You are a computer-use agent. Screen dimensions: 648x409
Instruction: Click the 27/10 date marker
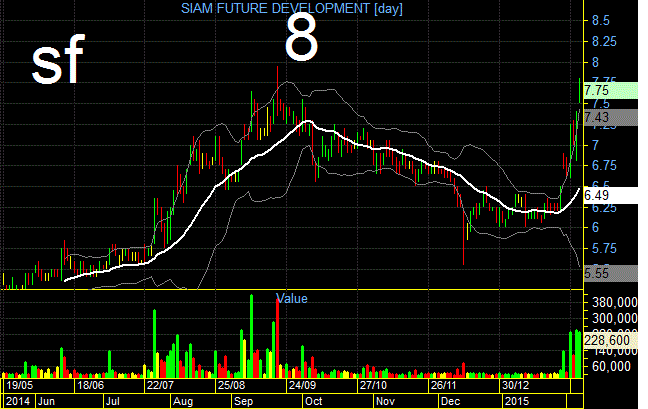373,385
